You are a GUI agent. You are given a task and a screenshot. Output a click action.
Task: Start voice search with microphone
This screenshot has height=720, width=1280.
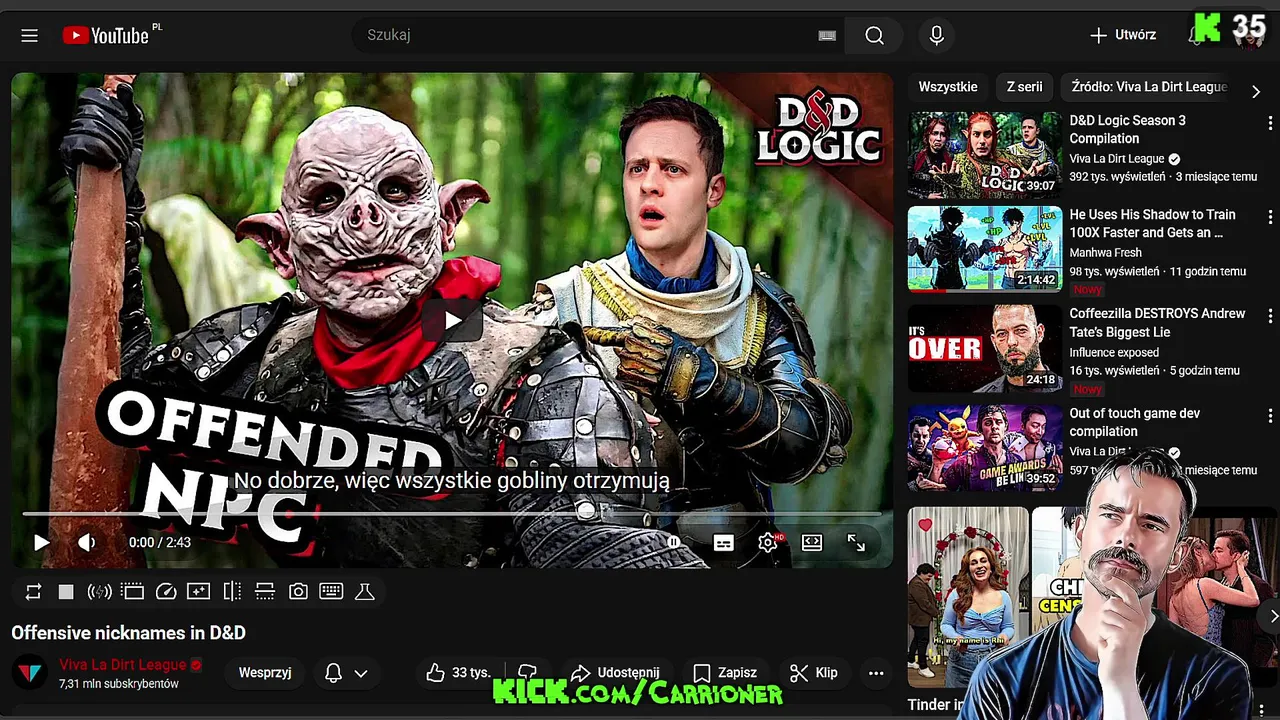[936, 35]
